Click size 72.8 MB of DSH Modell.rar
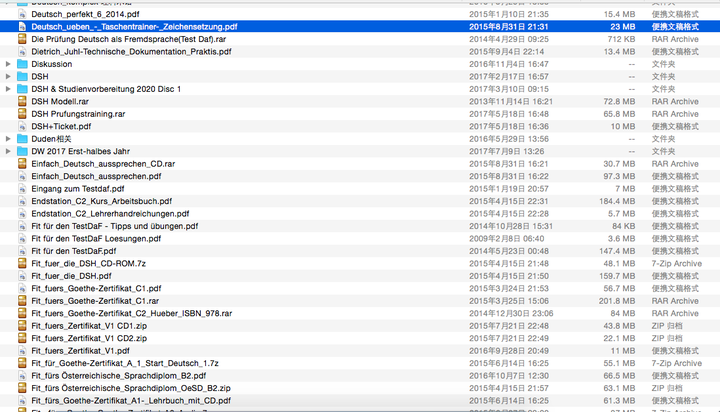The width and height of the screenshot is (720, 412). pos(619,102)
